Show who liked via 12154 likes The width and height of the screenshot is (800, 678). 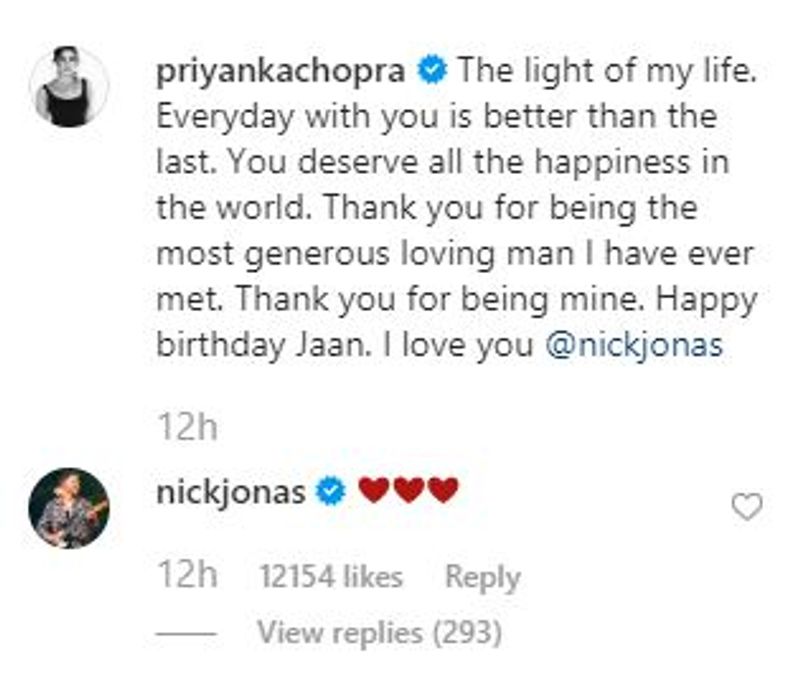[x=330, y=577]
